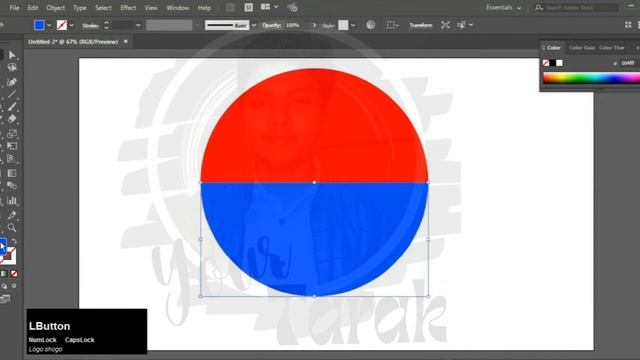
Task: Expand Arrange Documents dropdown arrow
Action: click(276, 7)
